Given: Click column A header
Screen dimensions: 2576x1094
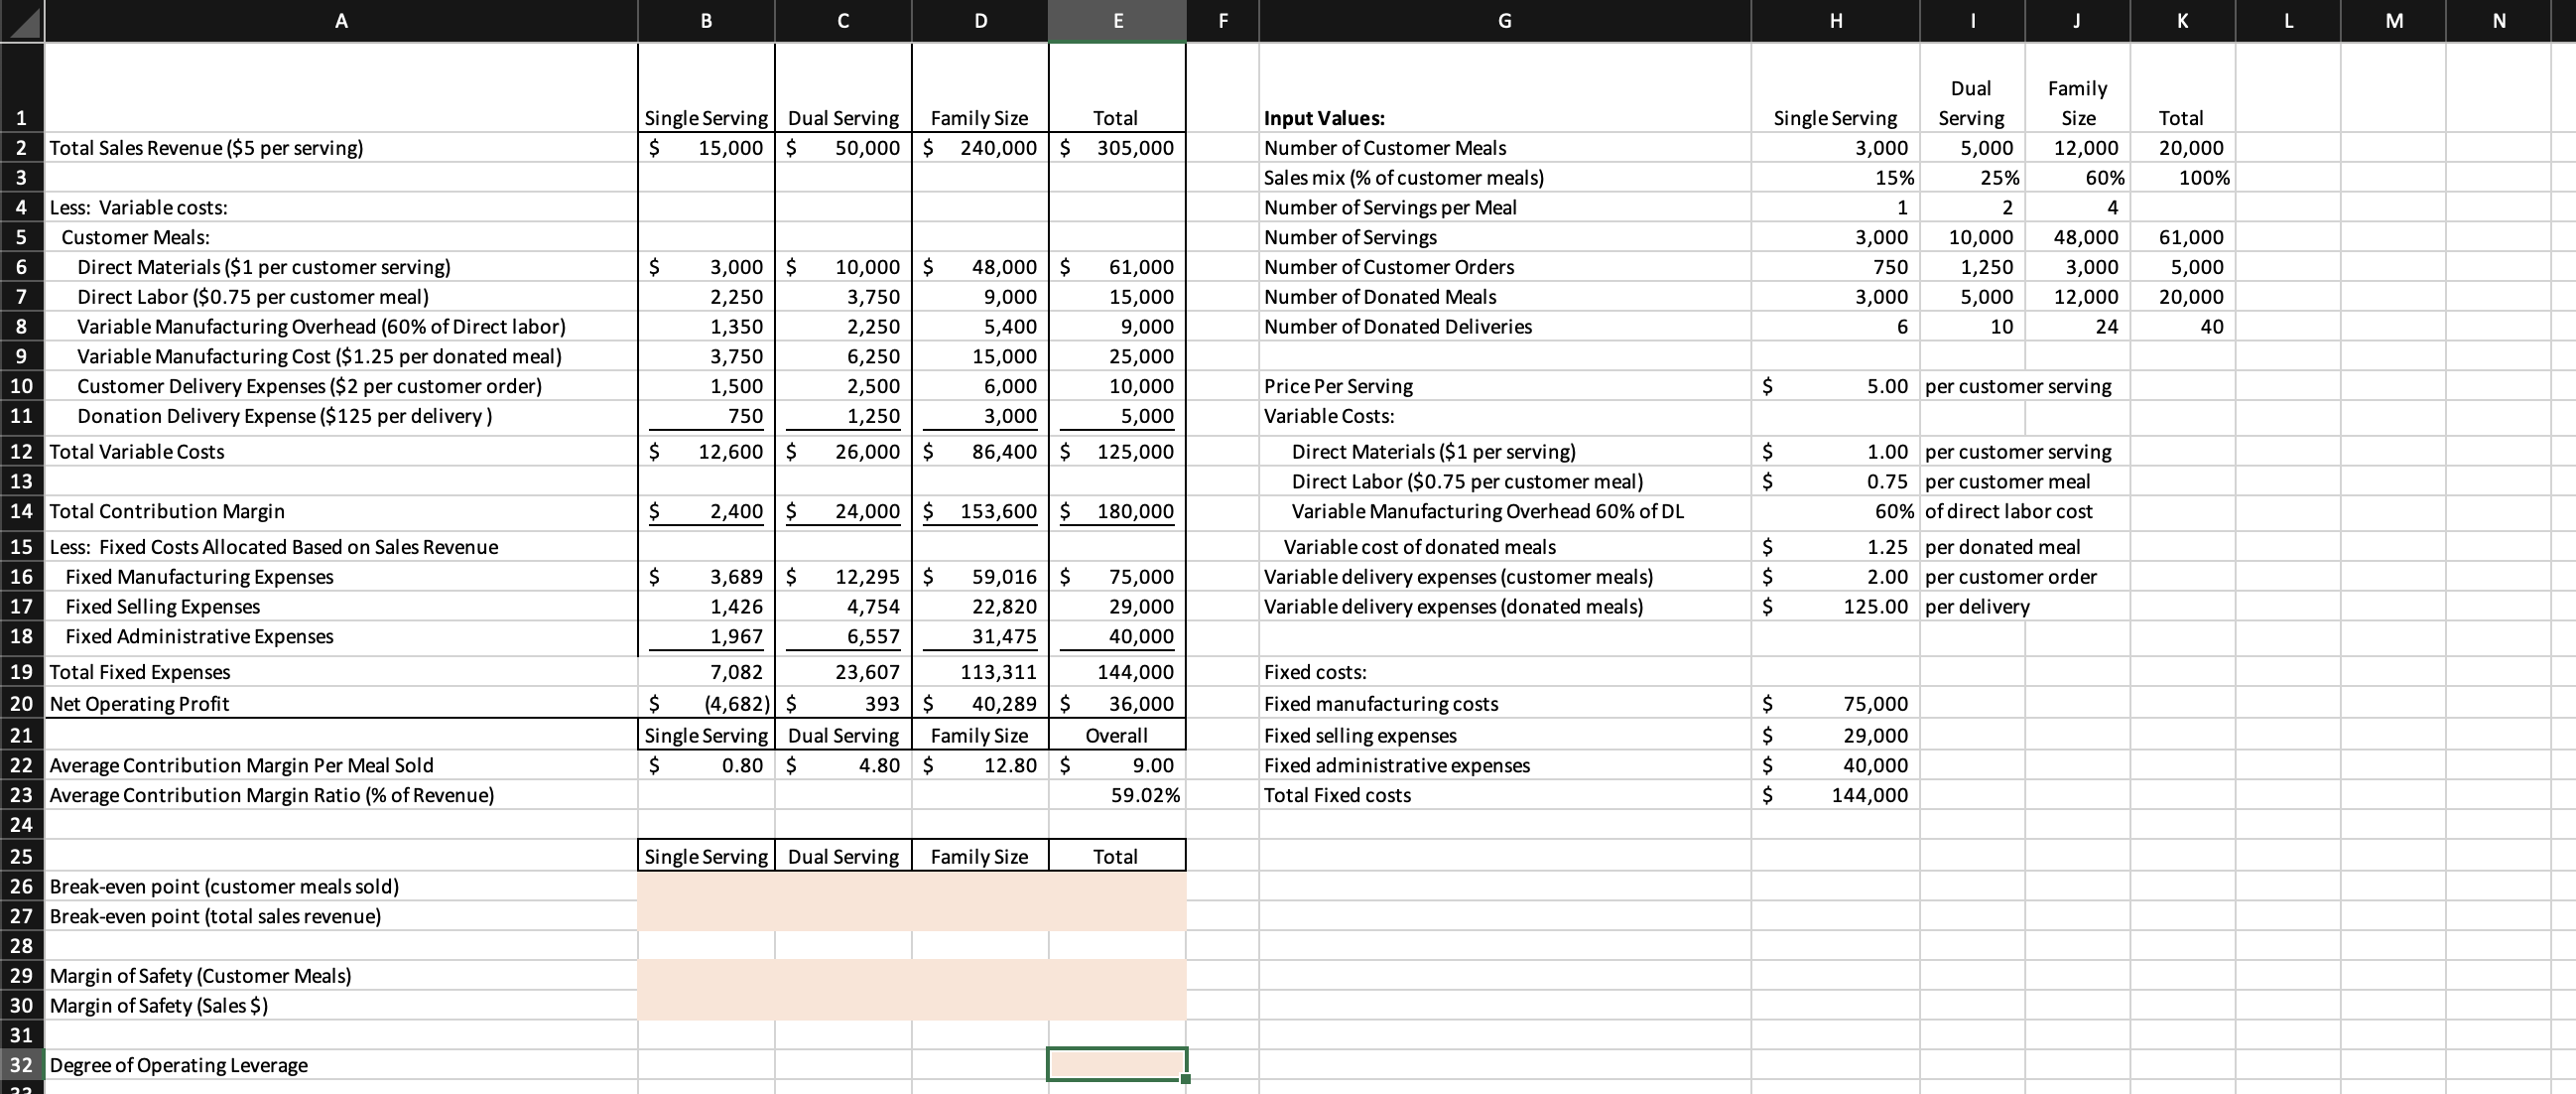Looking at the screenshot, I should pos(340,21).
